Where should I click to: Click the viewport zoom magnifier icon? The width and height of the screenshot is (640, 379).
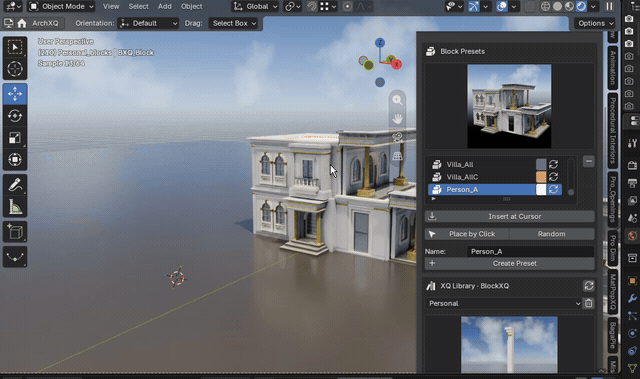click(x=397, y=100)
